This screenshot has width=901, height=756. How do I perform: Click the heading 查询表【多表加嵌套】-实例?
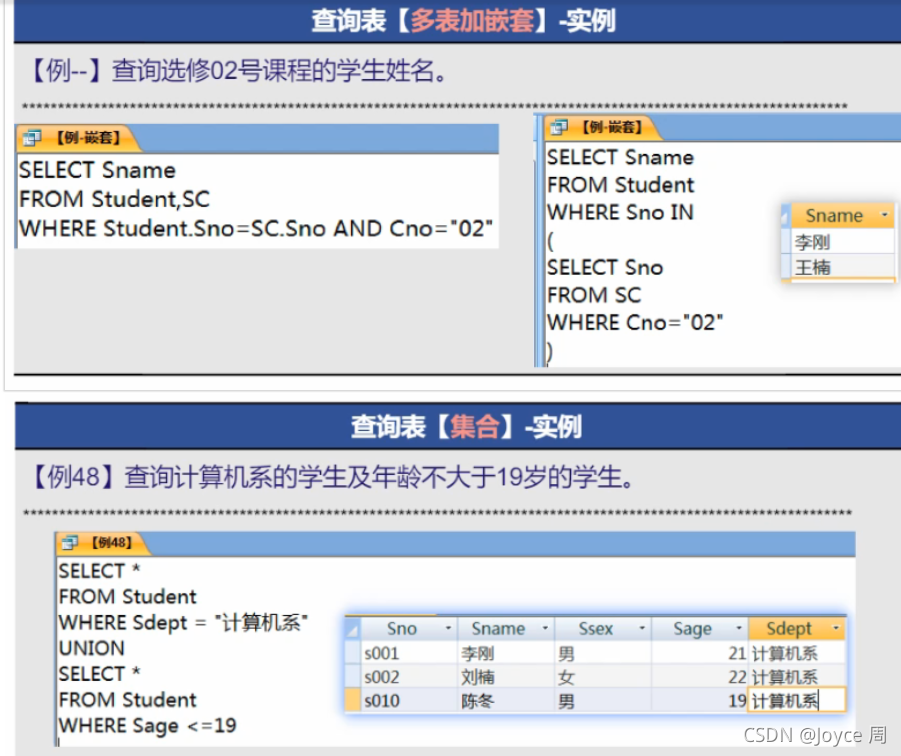463,21
